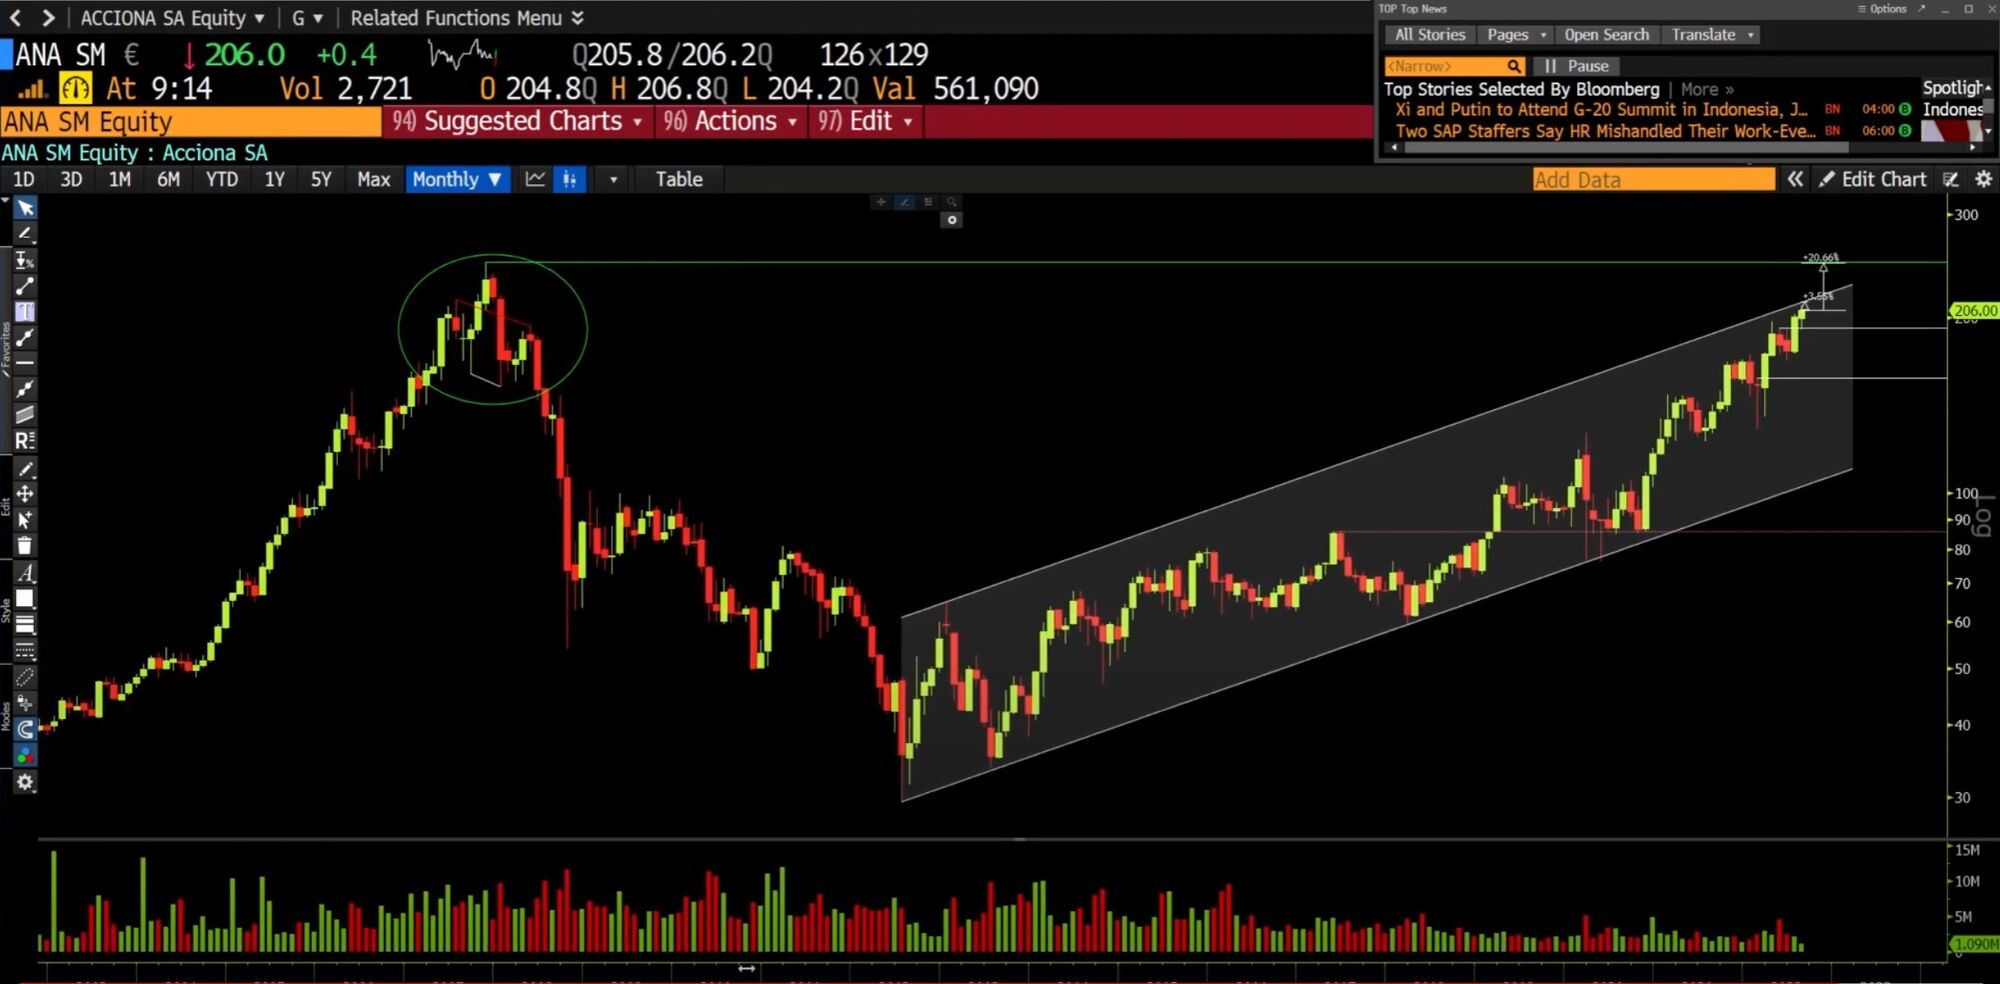Select the 1D time range
The image size is (2000, 984).
23,179
